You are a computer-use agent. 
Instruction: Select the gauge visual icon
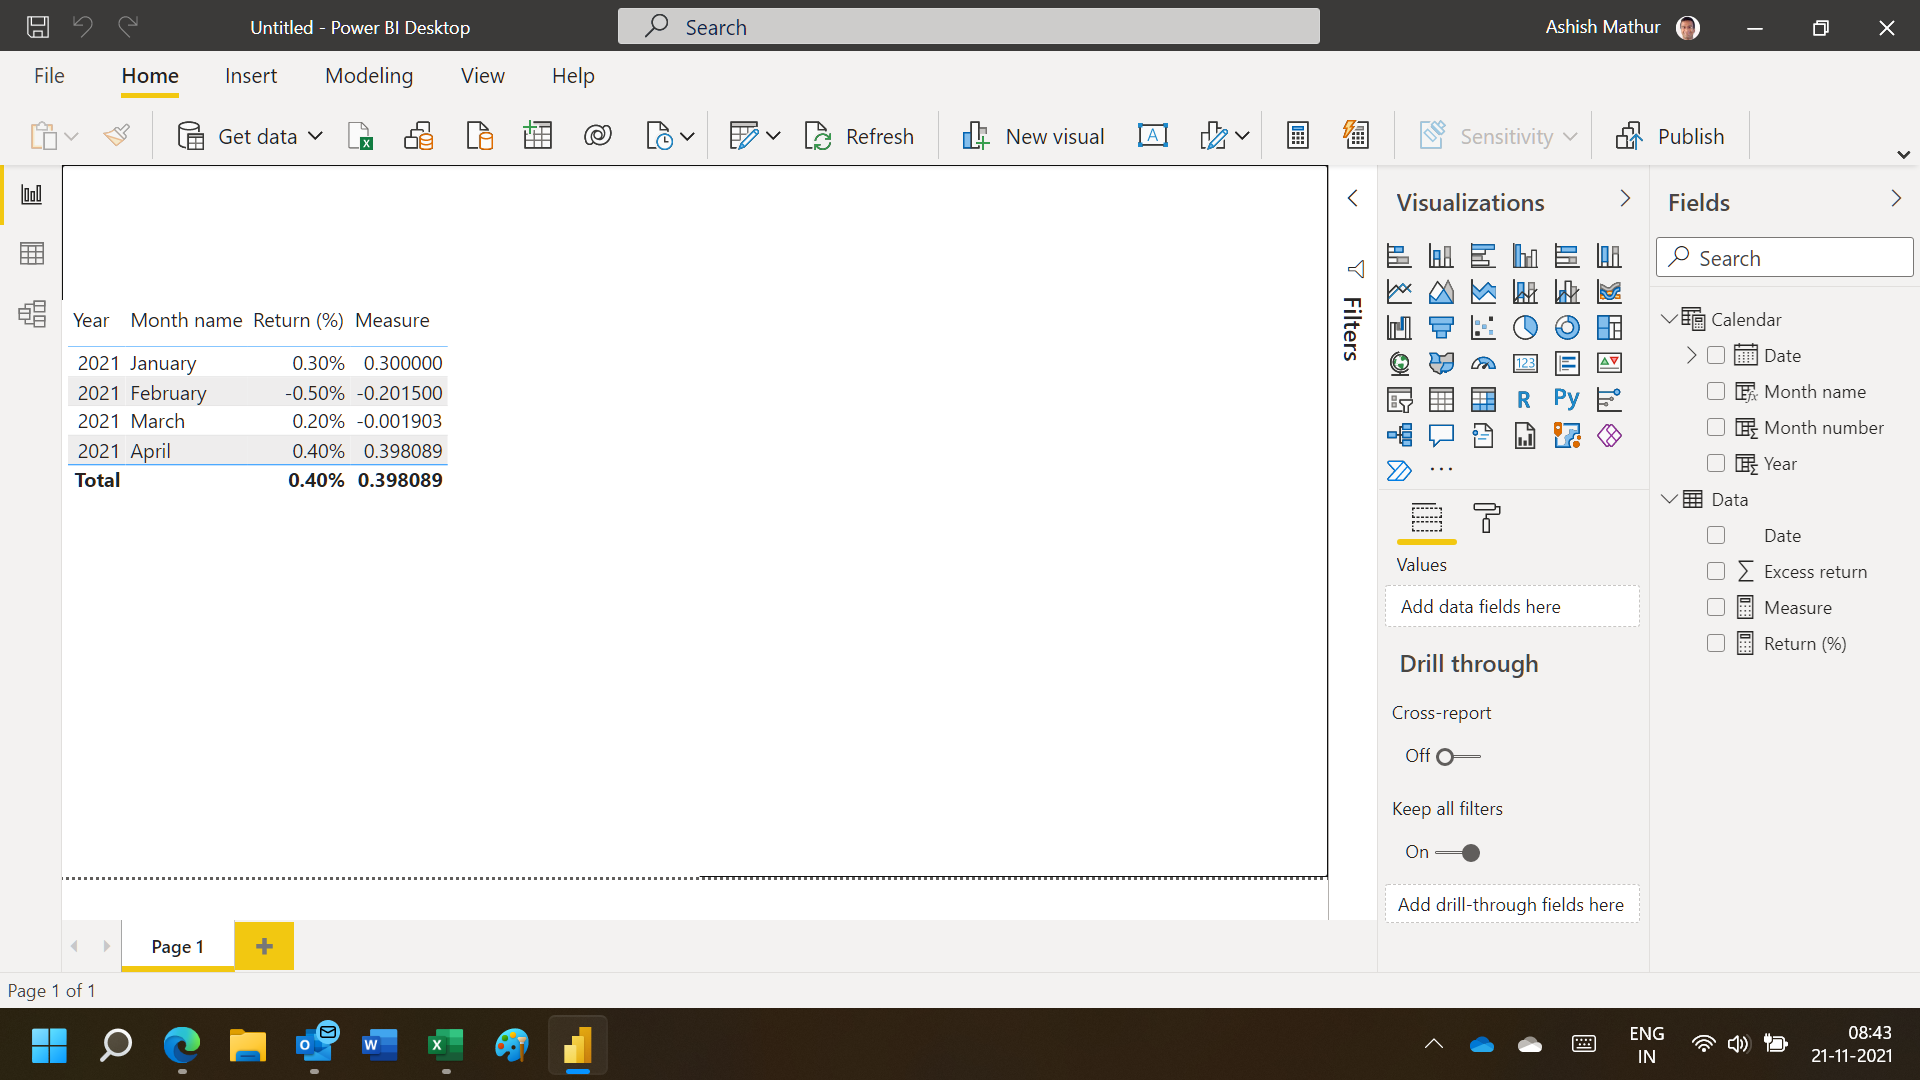[1483, 364]
